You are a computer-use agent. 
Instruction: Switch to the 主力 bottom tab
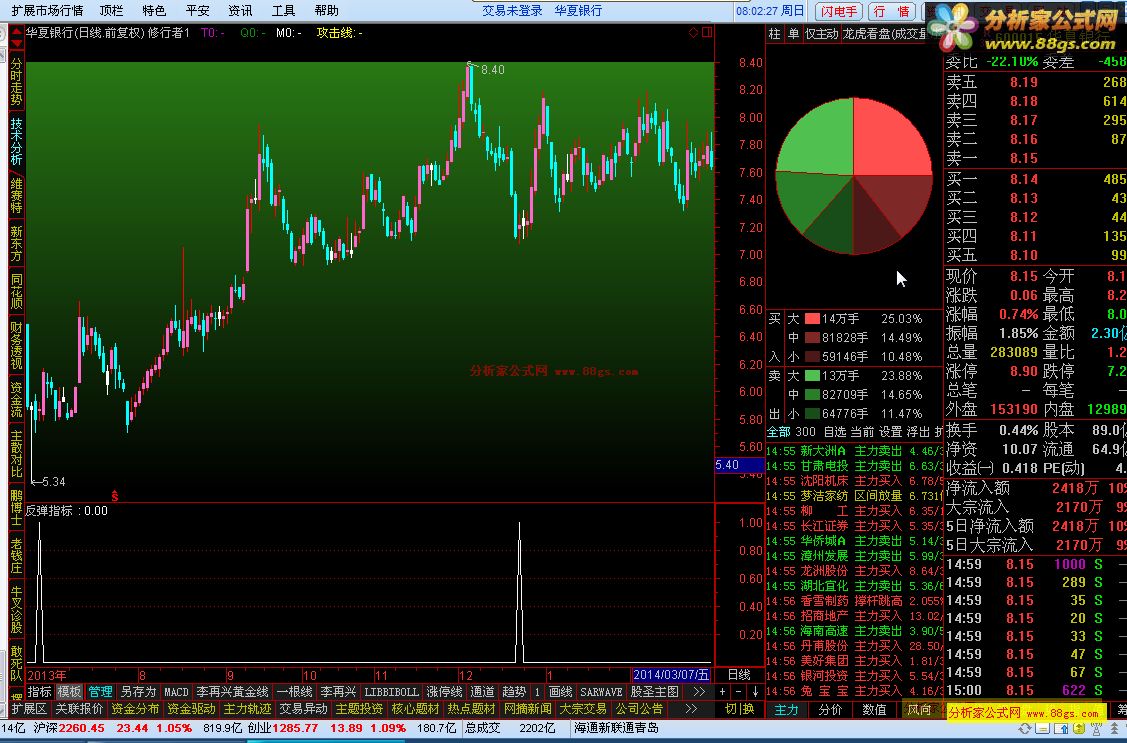pyautogui.click(x=786, y=709)
